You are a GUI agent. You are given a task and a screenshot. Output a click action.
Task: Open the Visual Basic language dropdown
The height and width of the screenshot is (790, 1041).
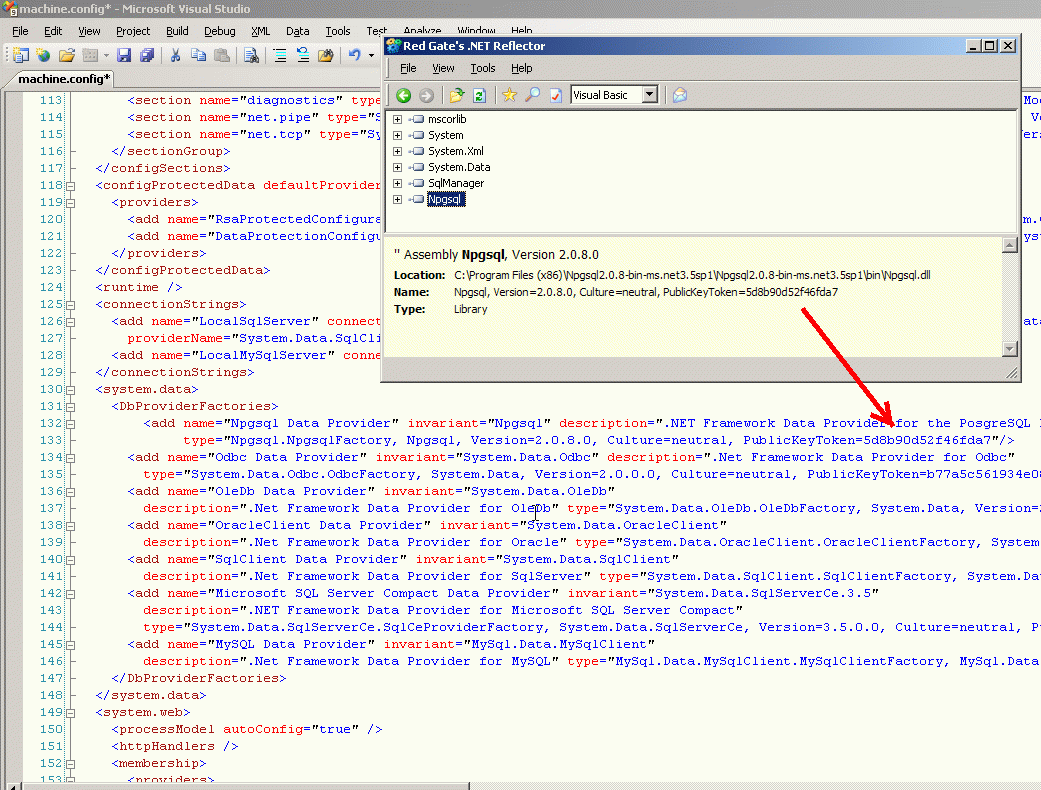click(x=650, y=95)
